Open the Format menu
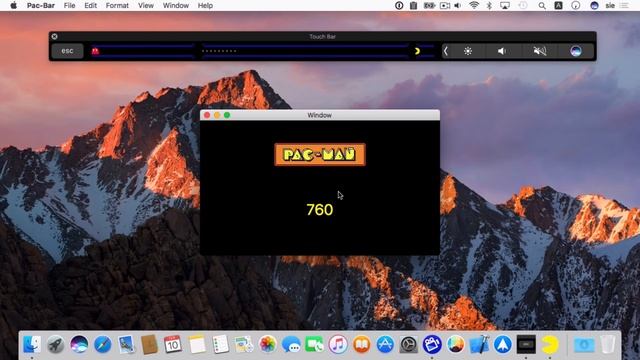 tap(117, 5)
